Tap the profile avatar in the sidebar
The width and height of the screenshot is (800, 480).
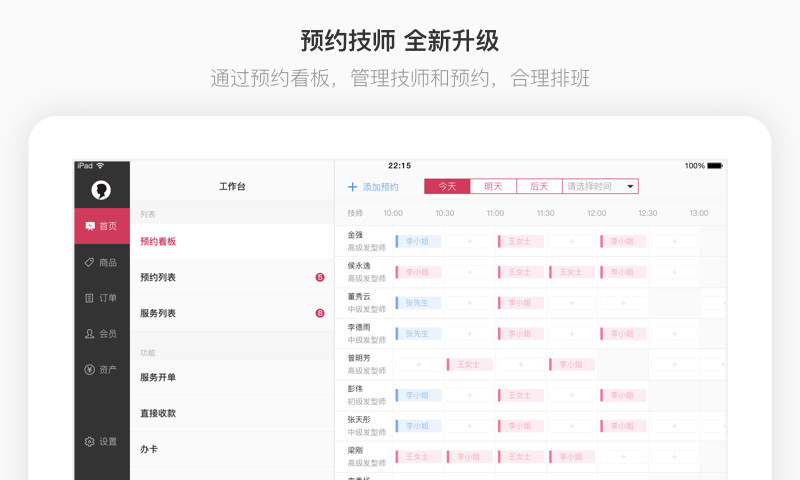(x=101, y=189)
